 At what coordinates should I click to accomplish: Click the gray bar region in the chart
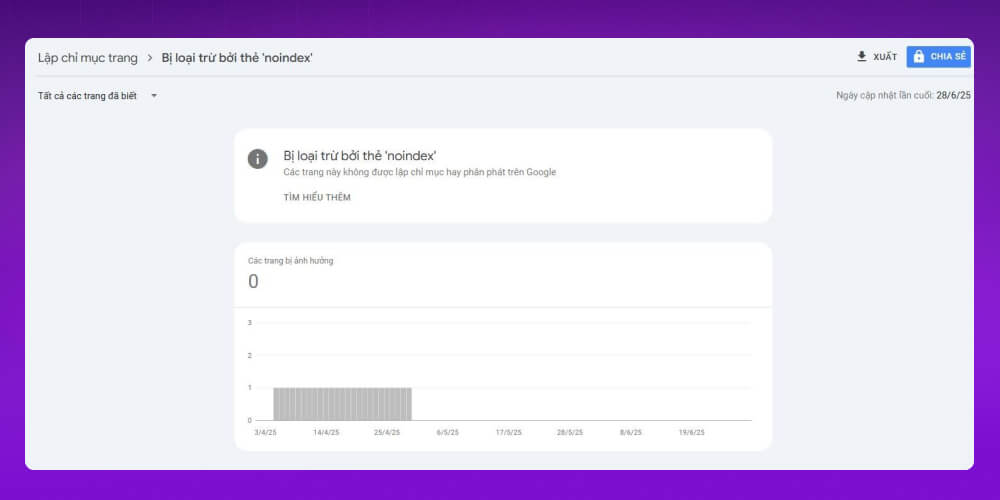coord(342,403)
